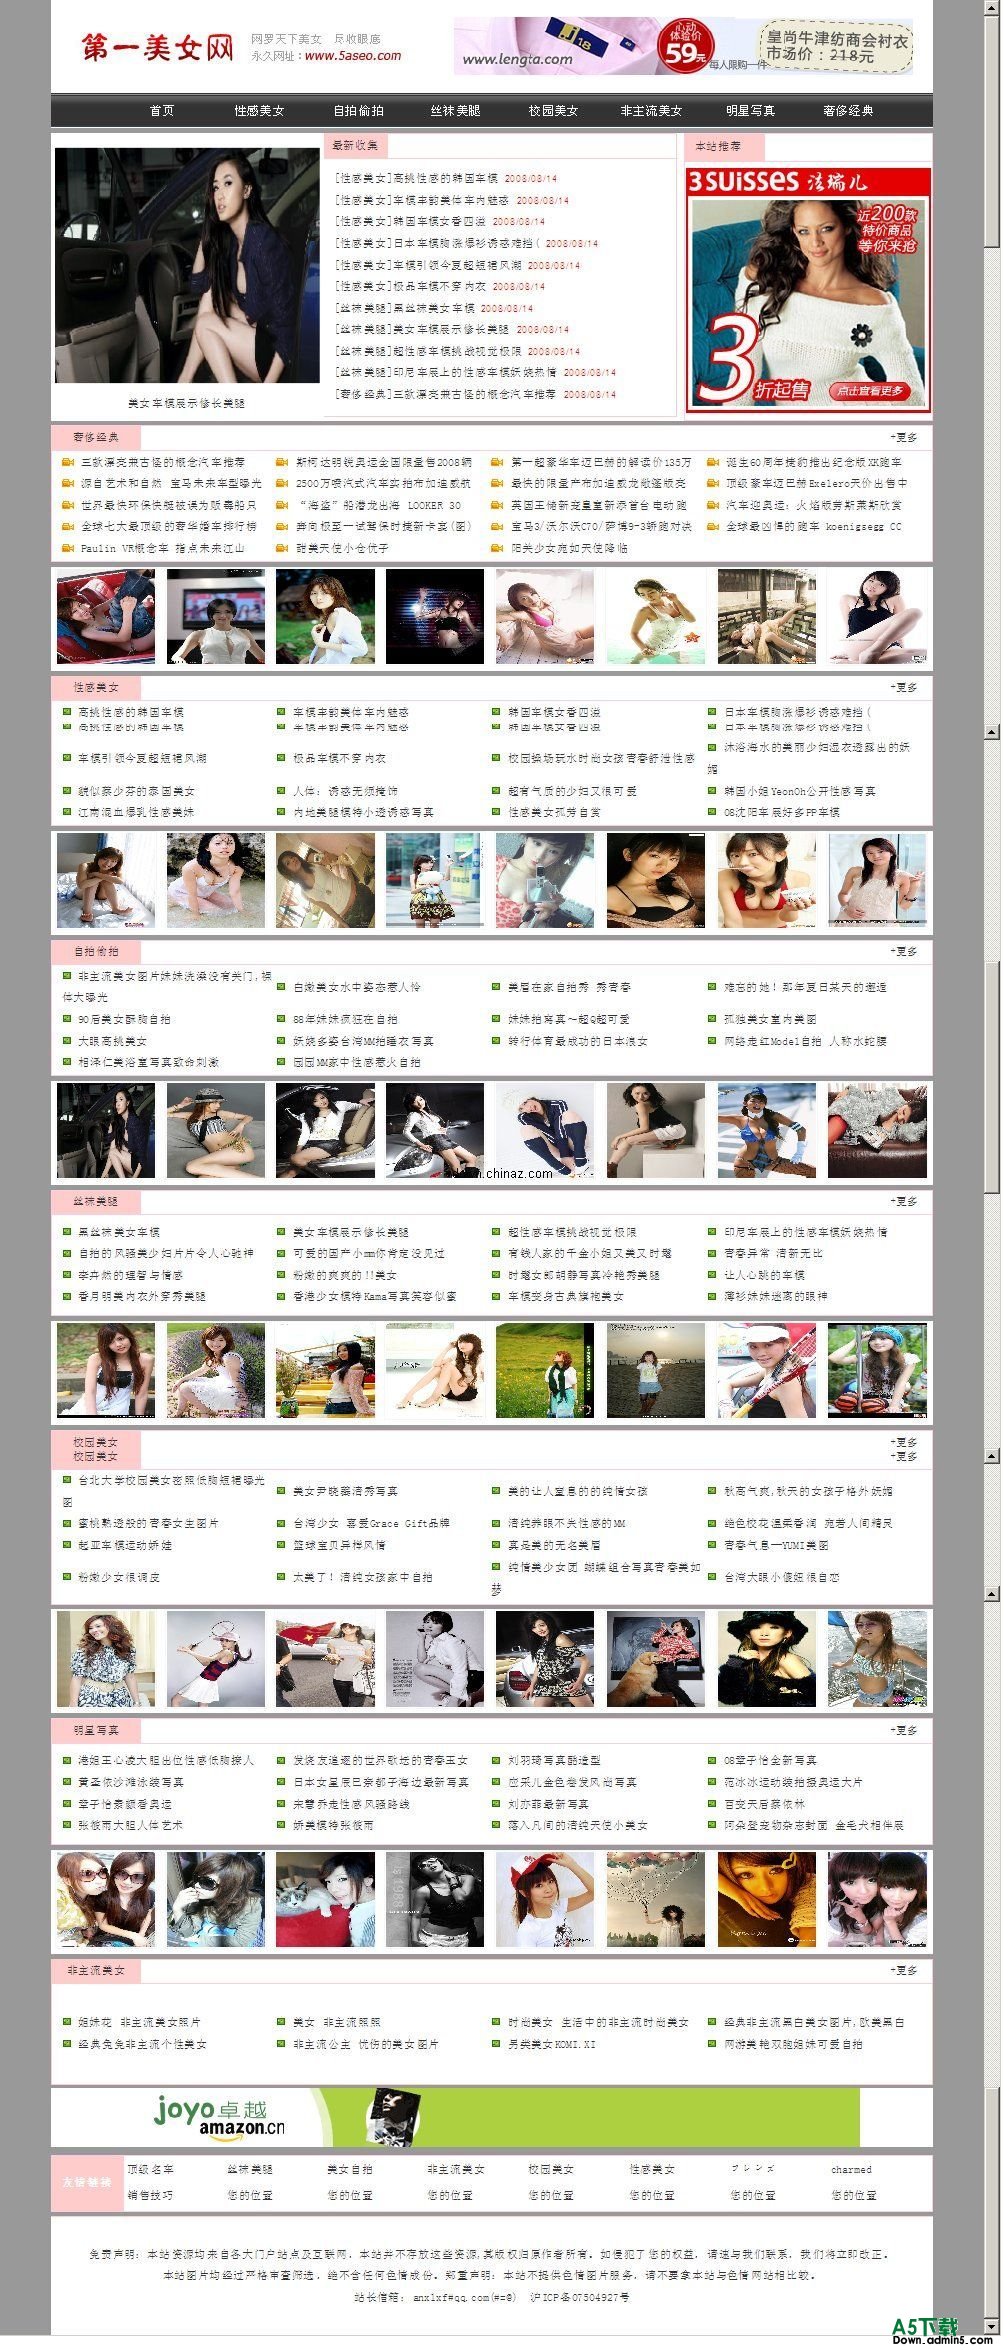Click green icon beside 极品车模不穿内衣
The image size is (1004, 2350).
tap(282, 759)
